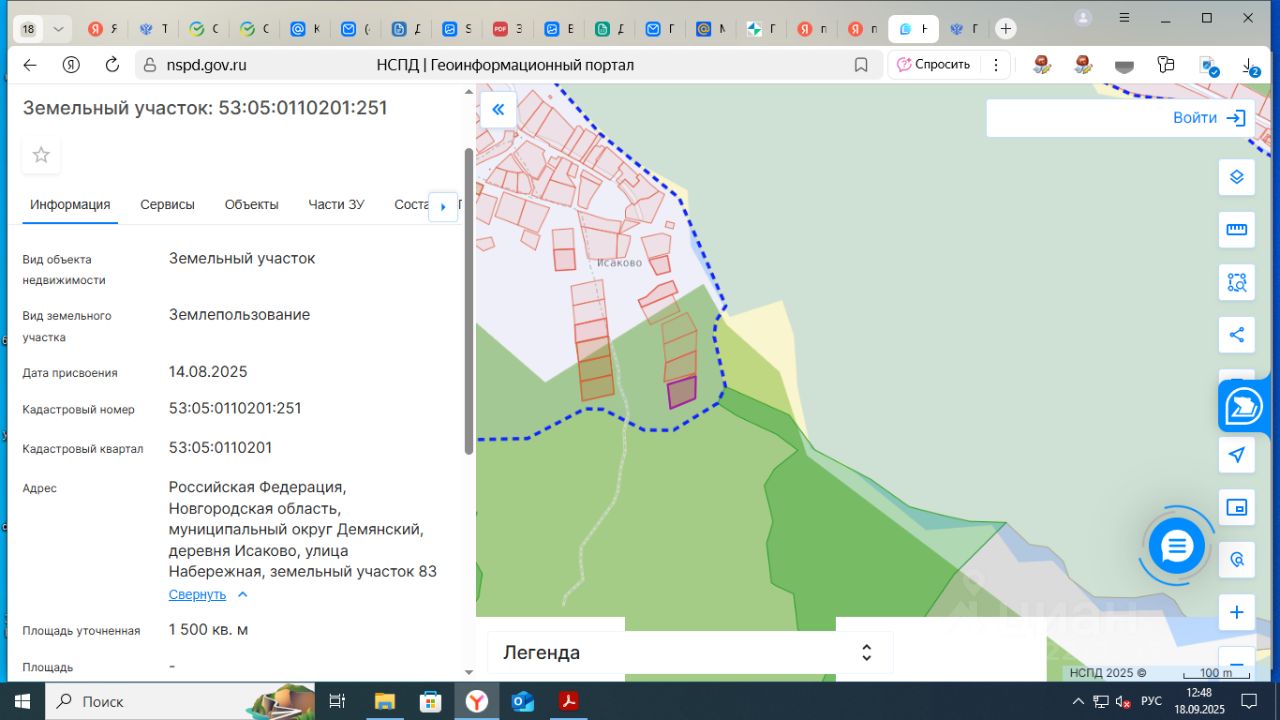
Task: Open Yandex home from the Я button
Action: click(x=71, y=65)
